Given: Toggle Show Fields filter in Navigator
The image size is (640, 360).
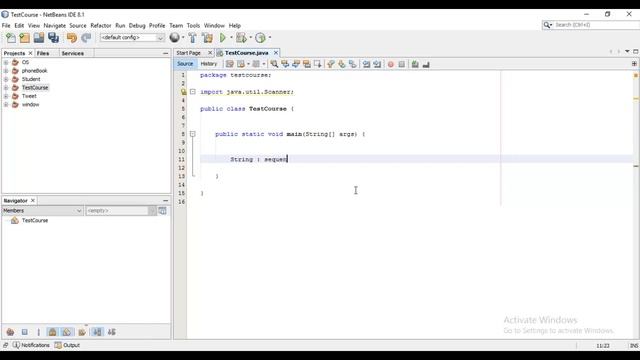Looking at the screenshot, I should click(24, 332).
